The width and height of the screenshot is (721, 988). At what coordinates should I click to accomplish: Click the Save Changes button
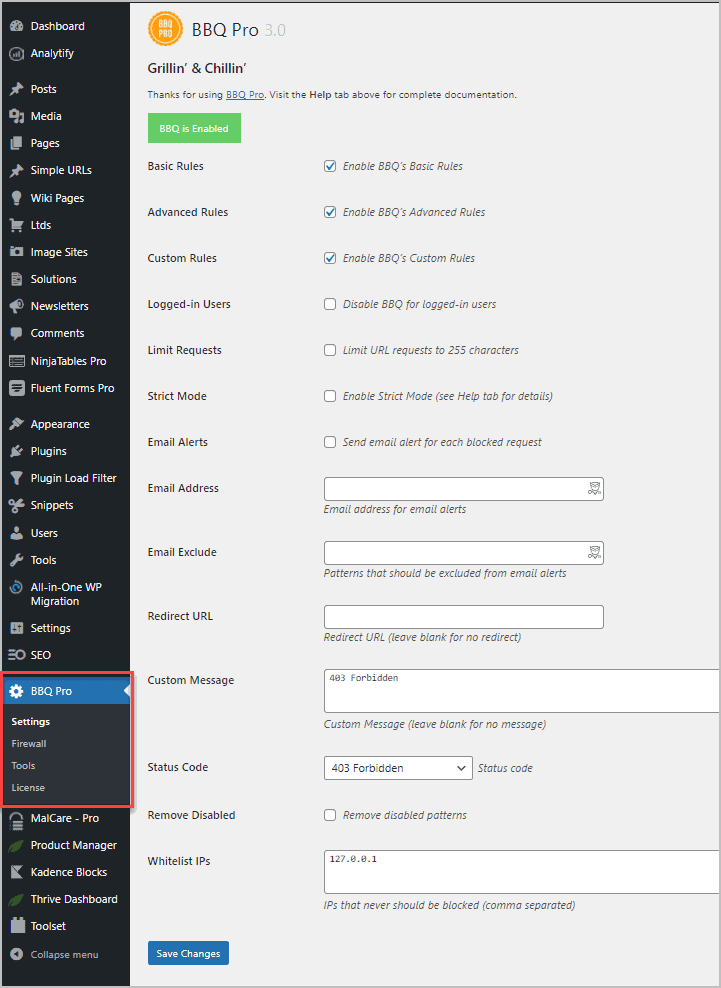click(188, 953)
